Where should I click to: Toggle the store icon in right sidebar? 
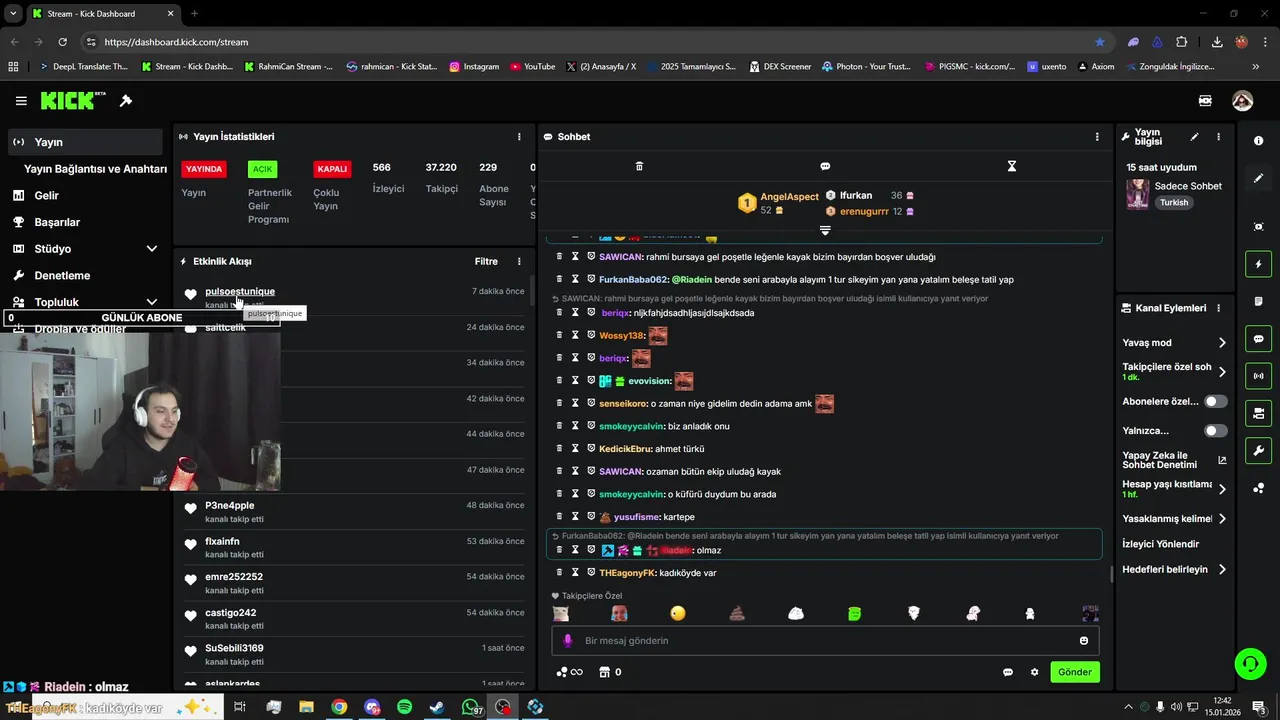tap(1258, 413)
